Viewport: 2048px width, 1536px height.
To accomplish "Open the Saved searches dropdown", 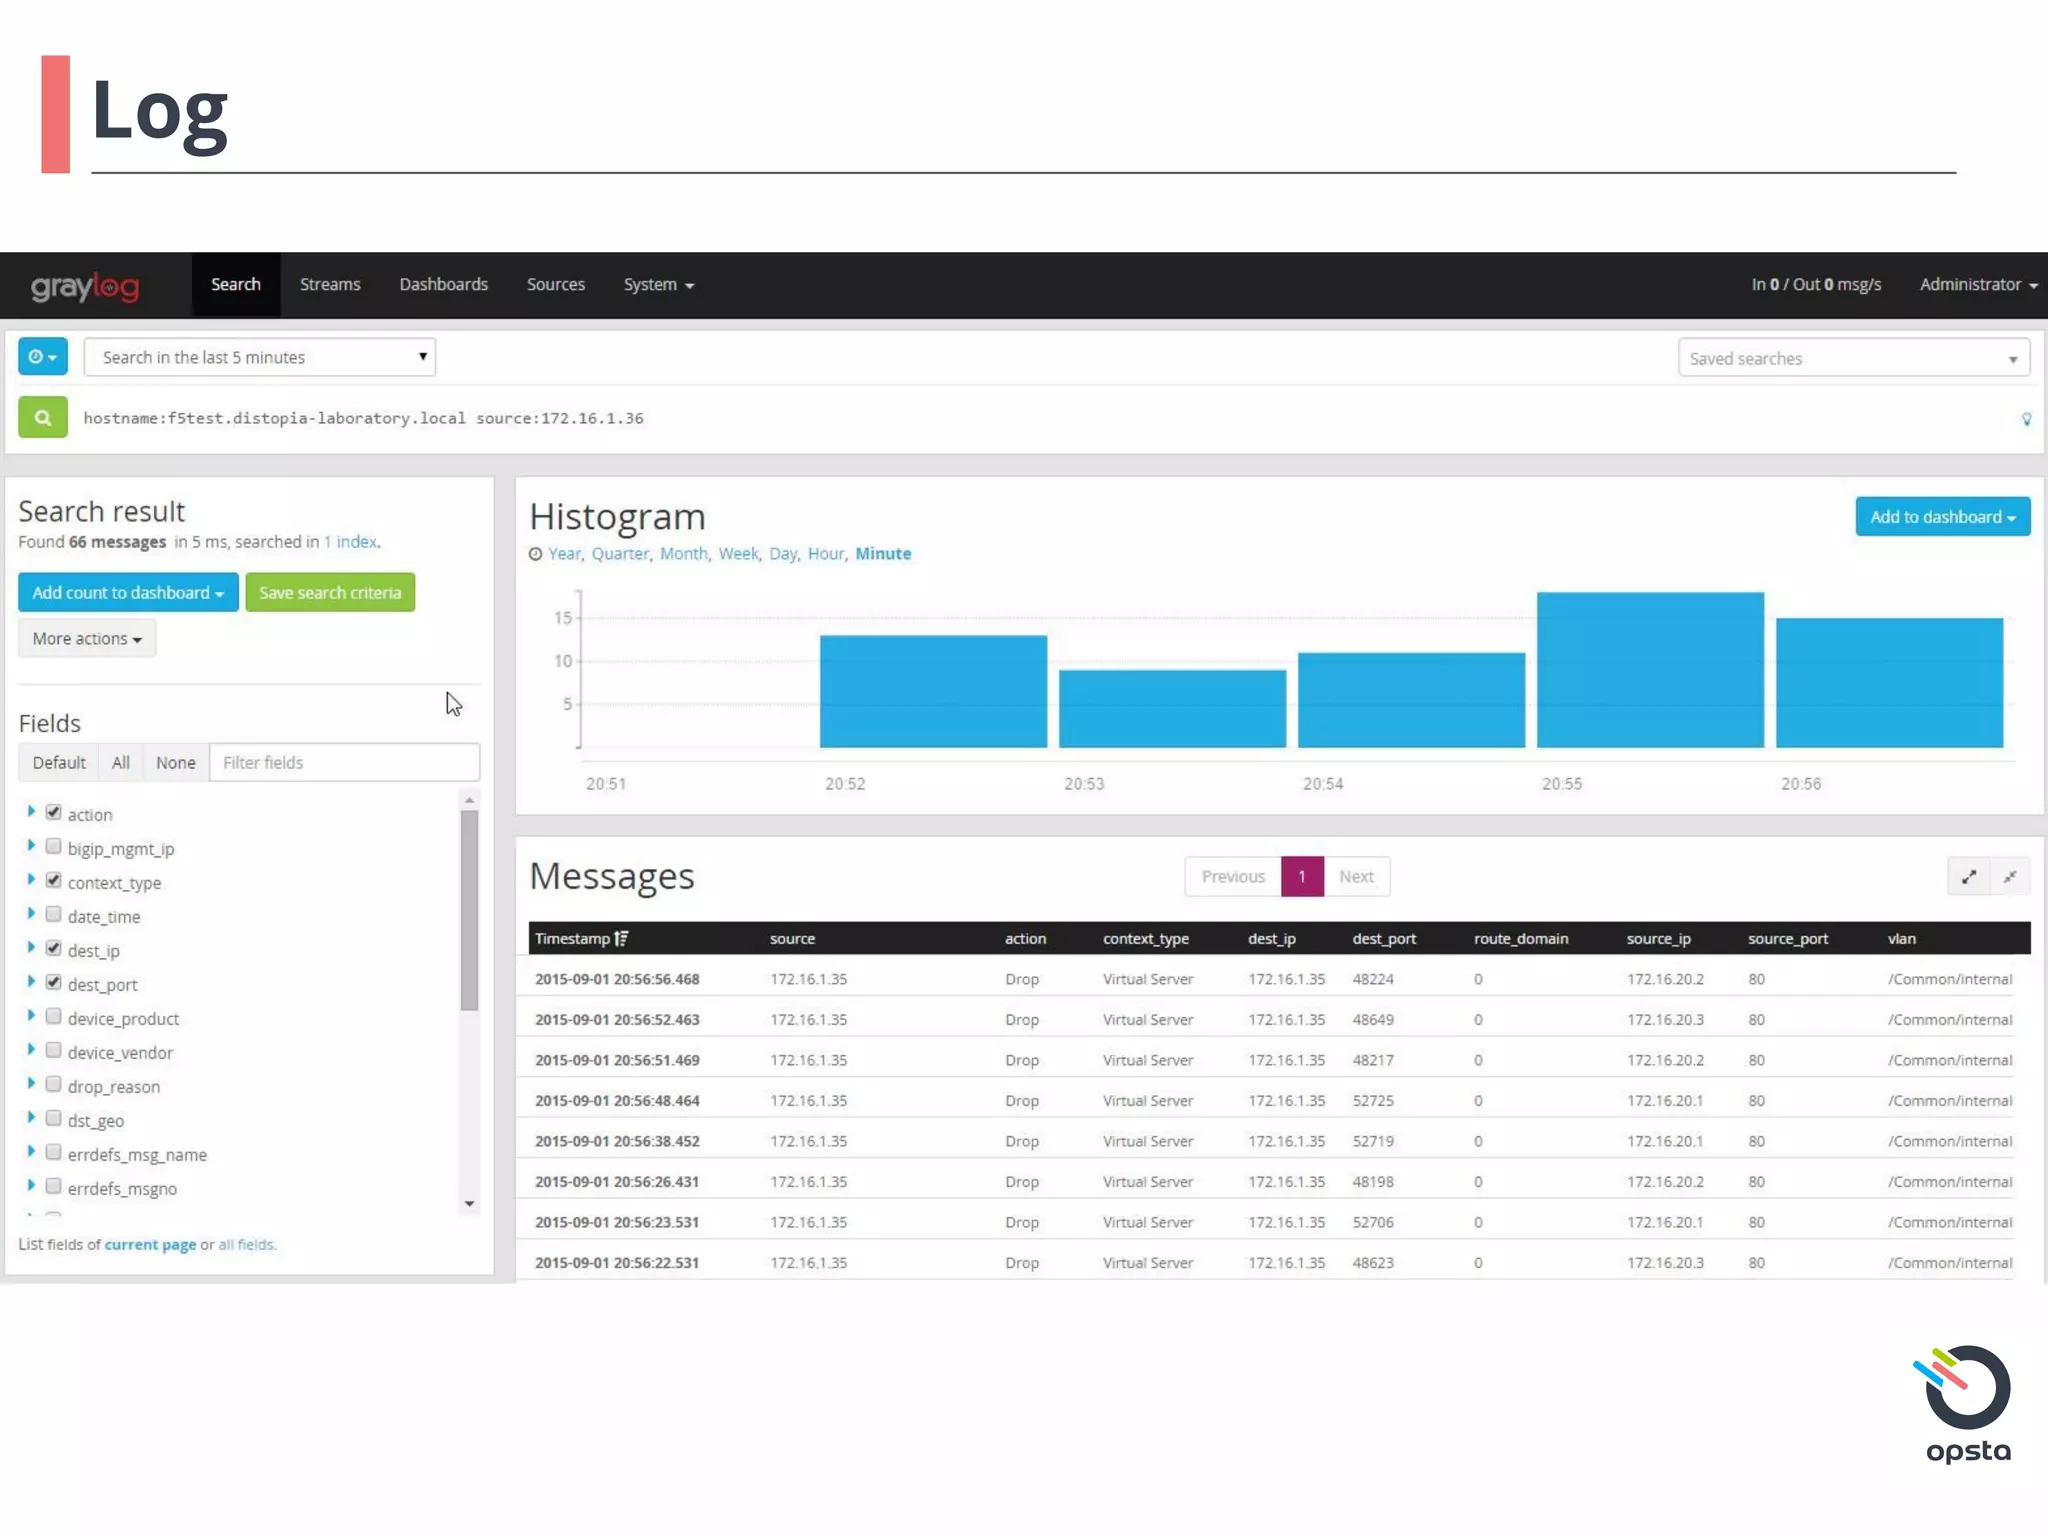I will [1853, 358].
